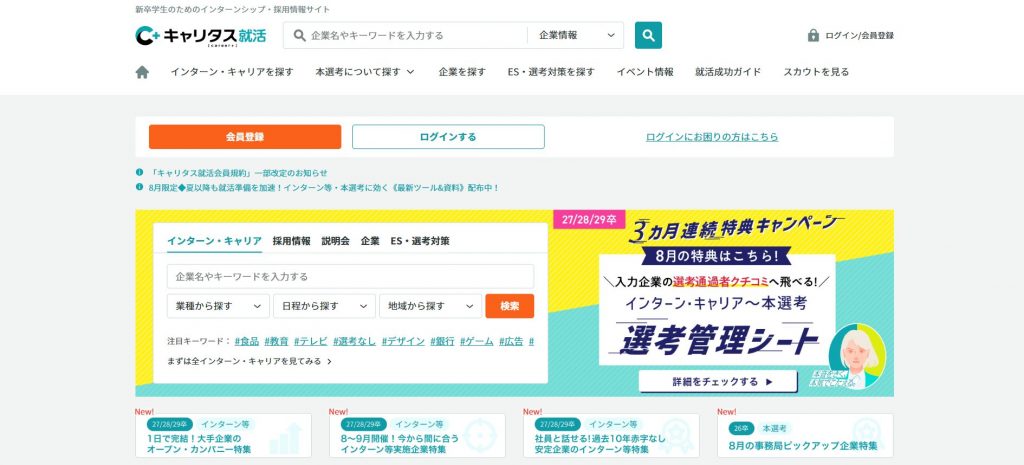Click the info icon beside 会員規約 notice

pyautogui.click(x=140, y=173)
